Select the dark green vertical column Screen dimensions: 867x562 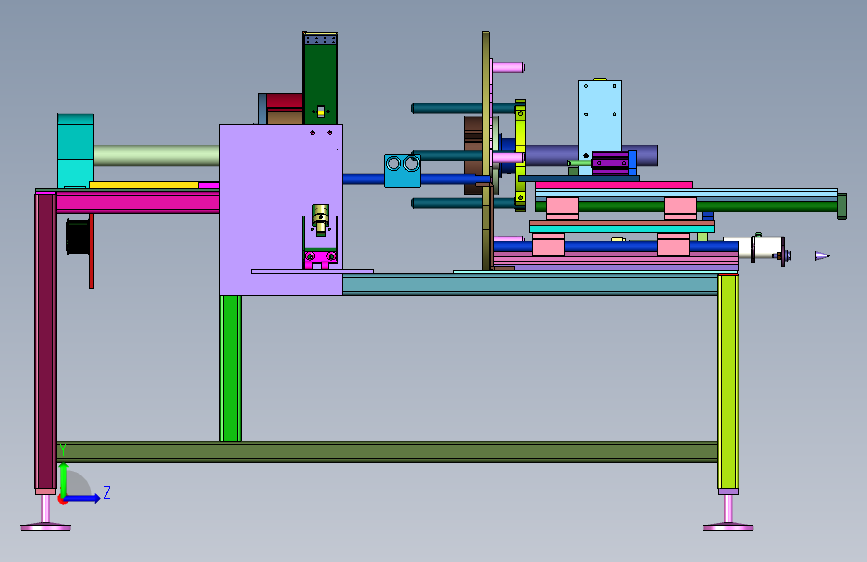pos(320,78)
